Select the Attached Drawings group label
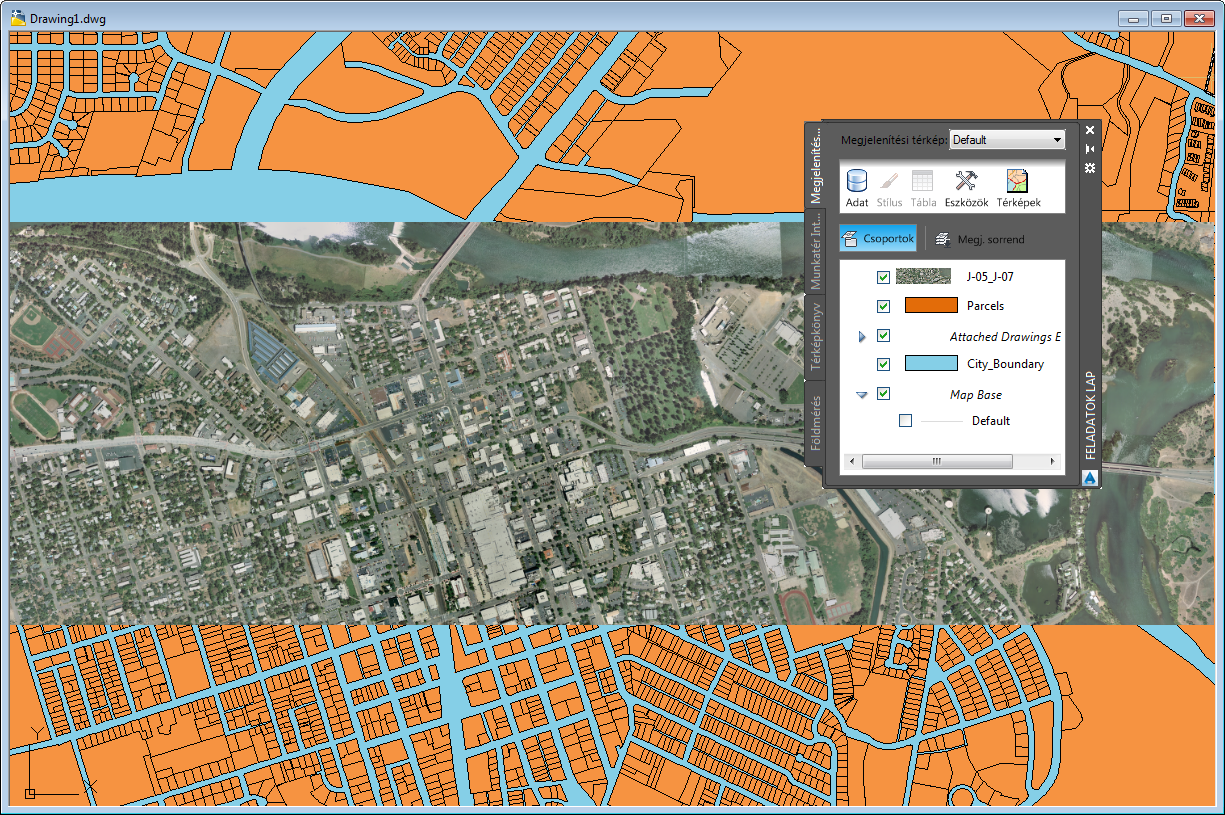 1005,337
